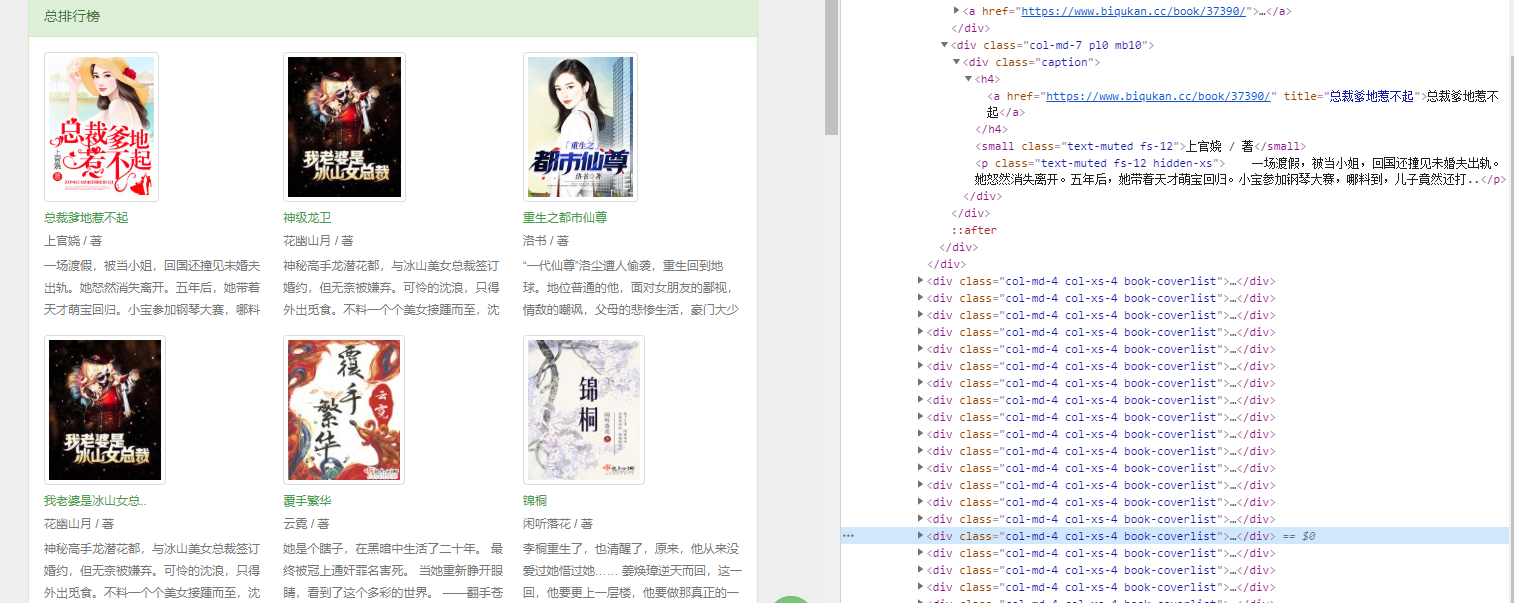The image size is (1514, 603).
Task: Open the 神级龙卫 title link
Action: (x=307, y=217)
